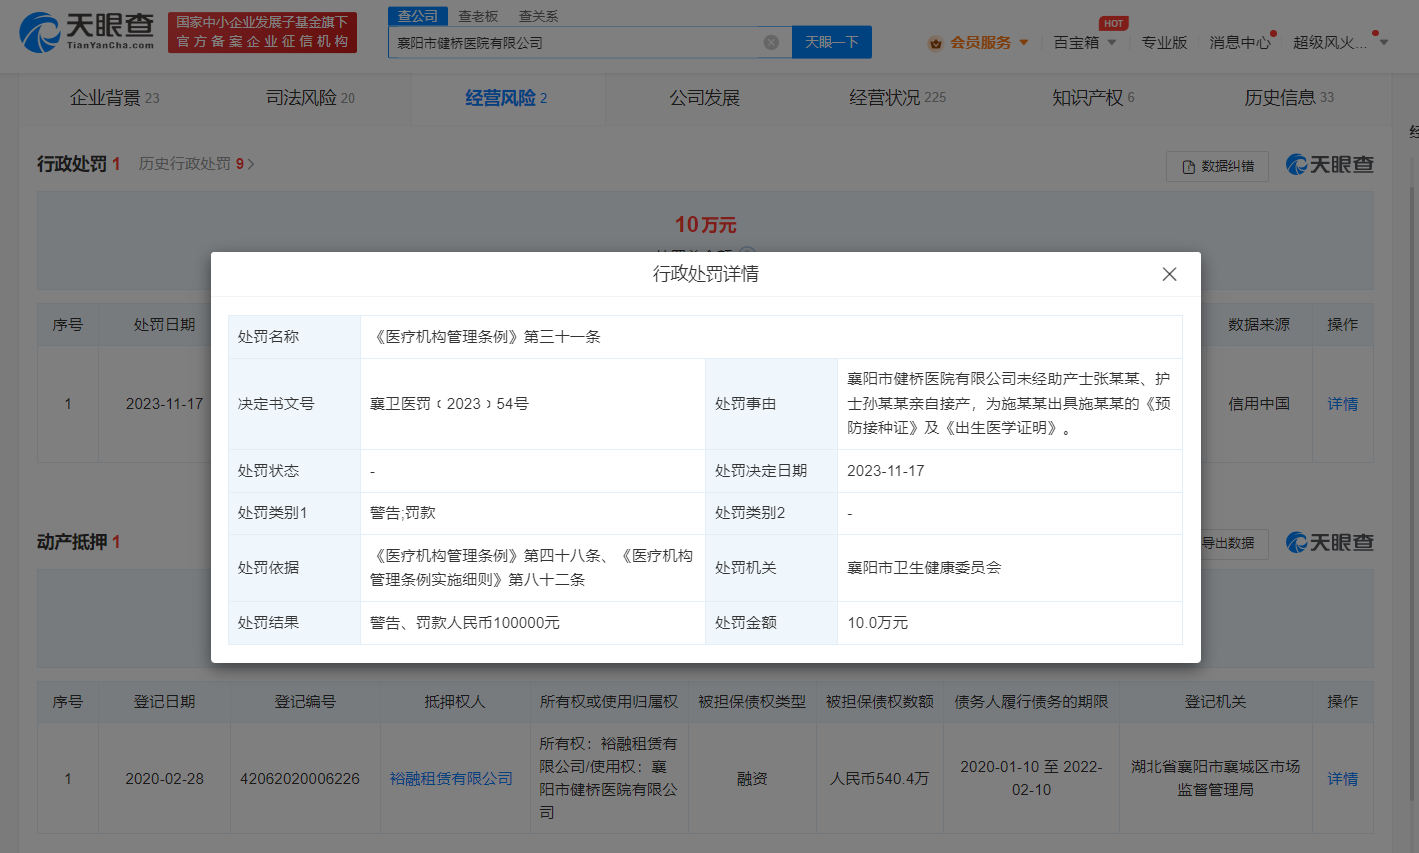Close the 行政处罚详情 dialog
This screenshot has width=1419, height=853.
1169,274
